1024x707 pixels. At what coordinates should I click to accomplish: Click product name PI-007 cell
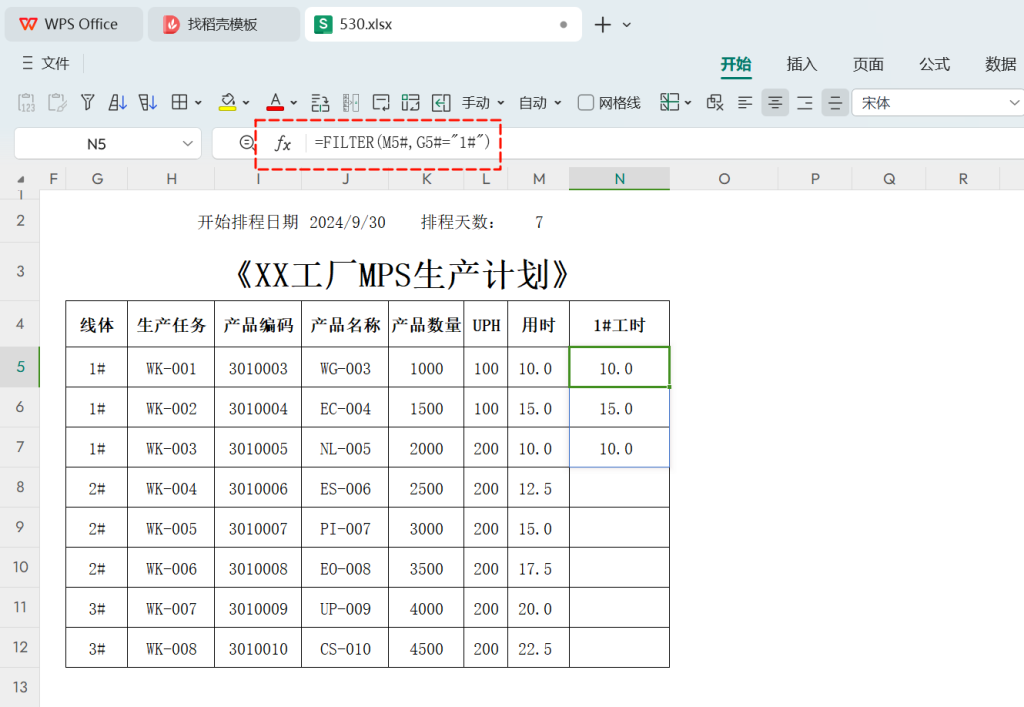(345, 529)
